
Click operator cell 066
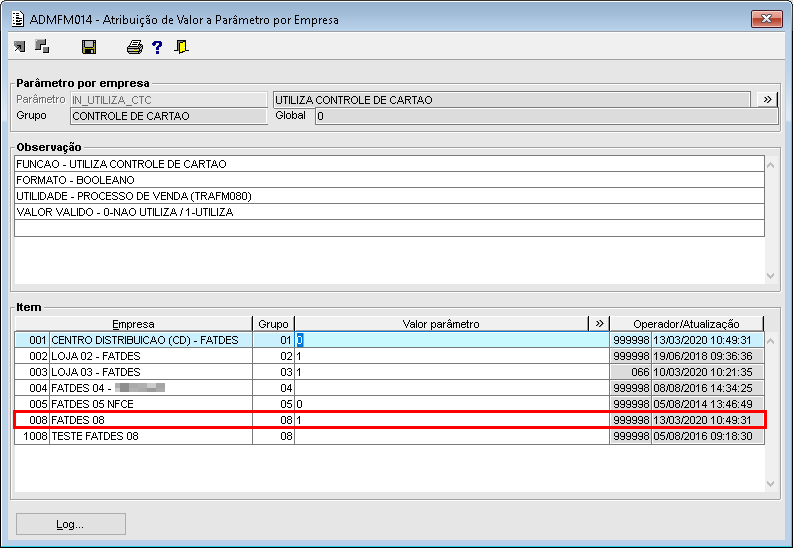(x=631, y=372)
